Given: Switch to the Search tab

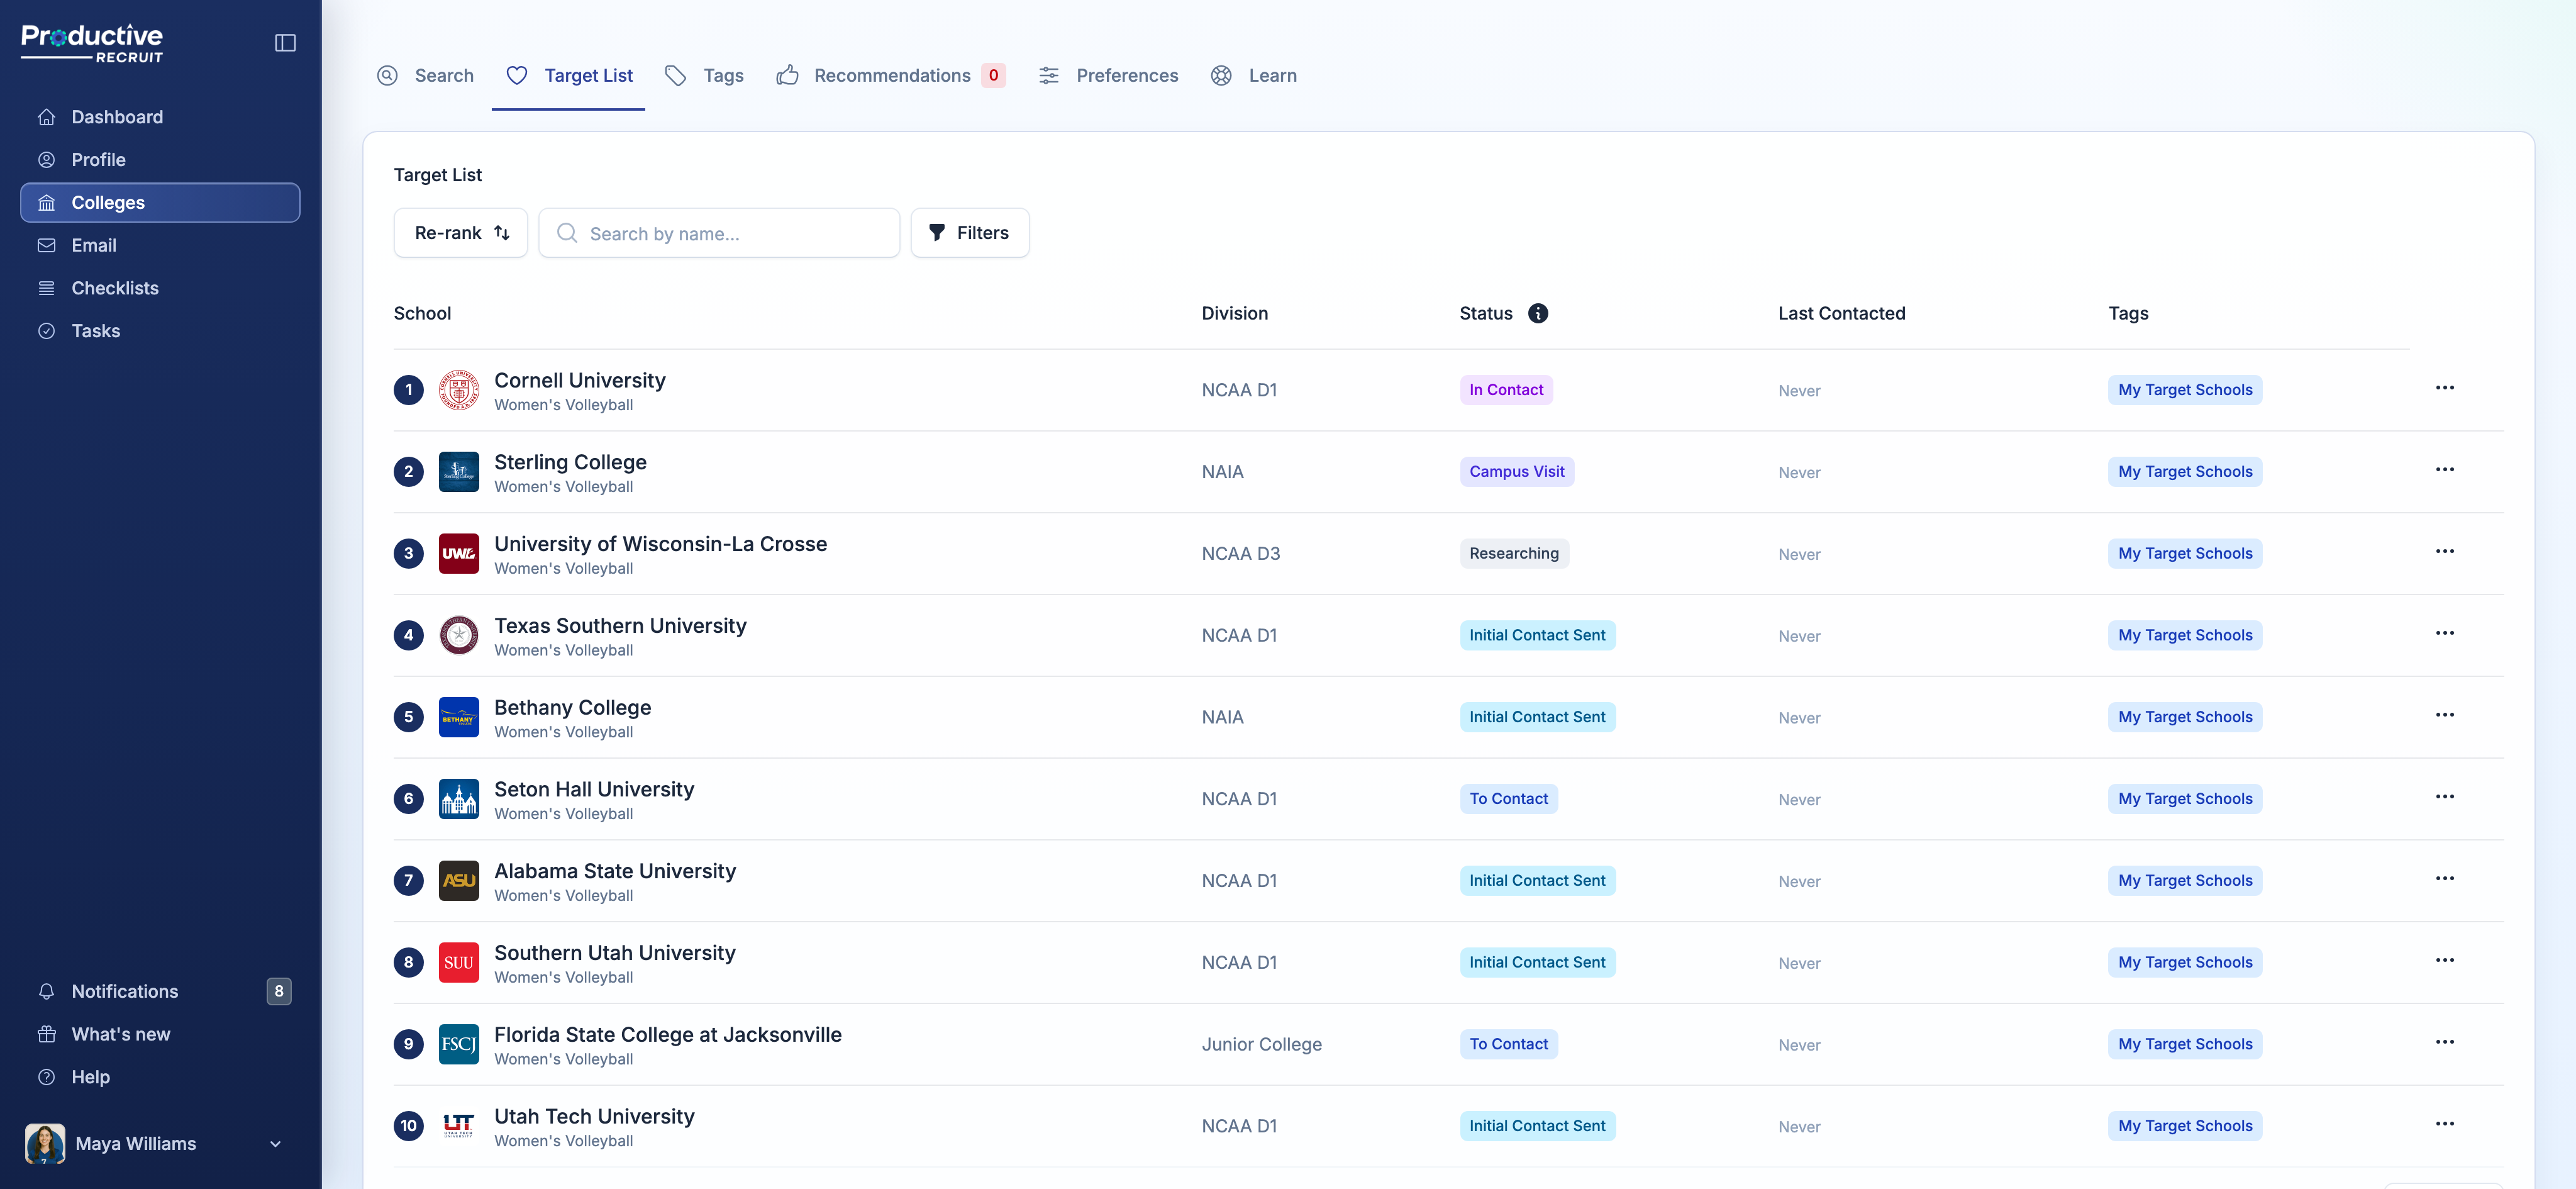Looking at the screenshot, I should point(425,76).
